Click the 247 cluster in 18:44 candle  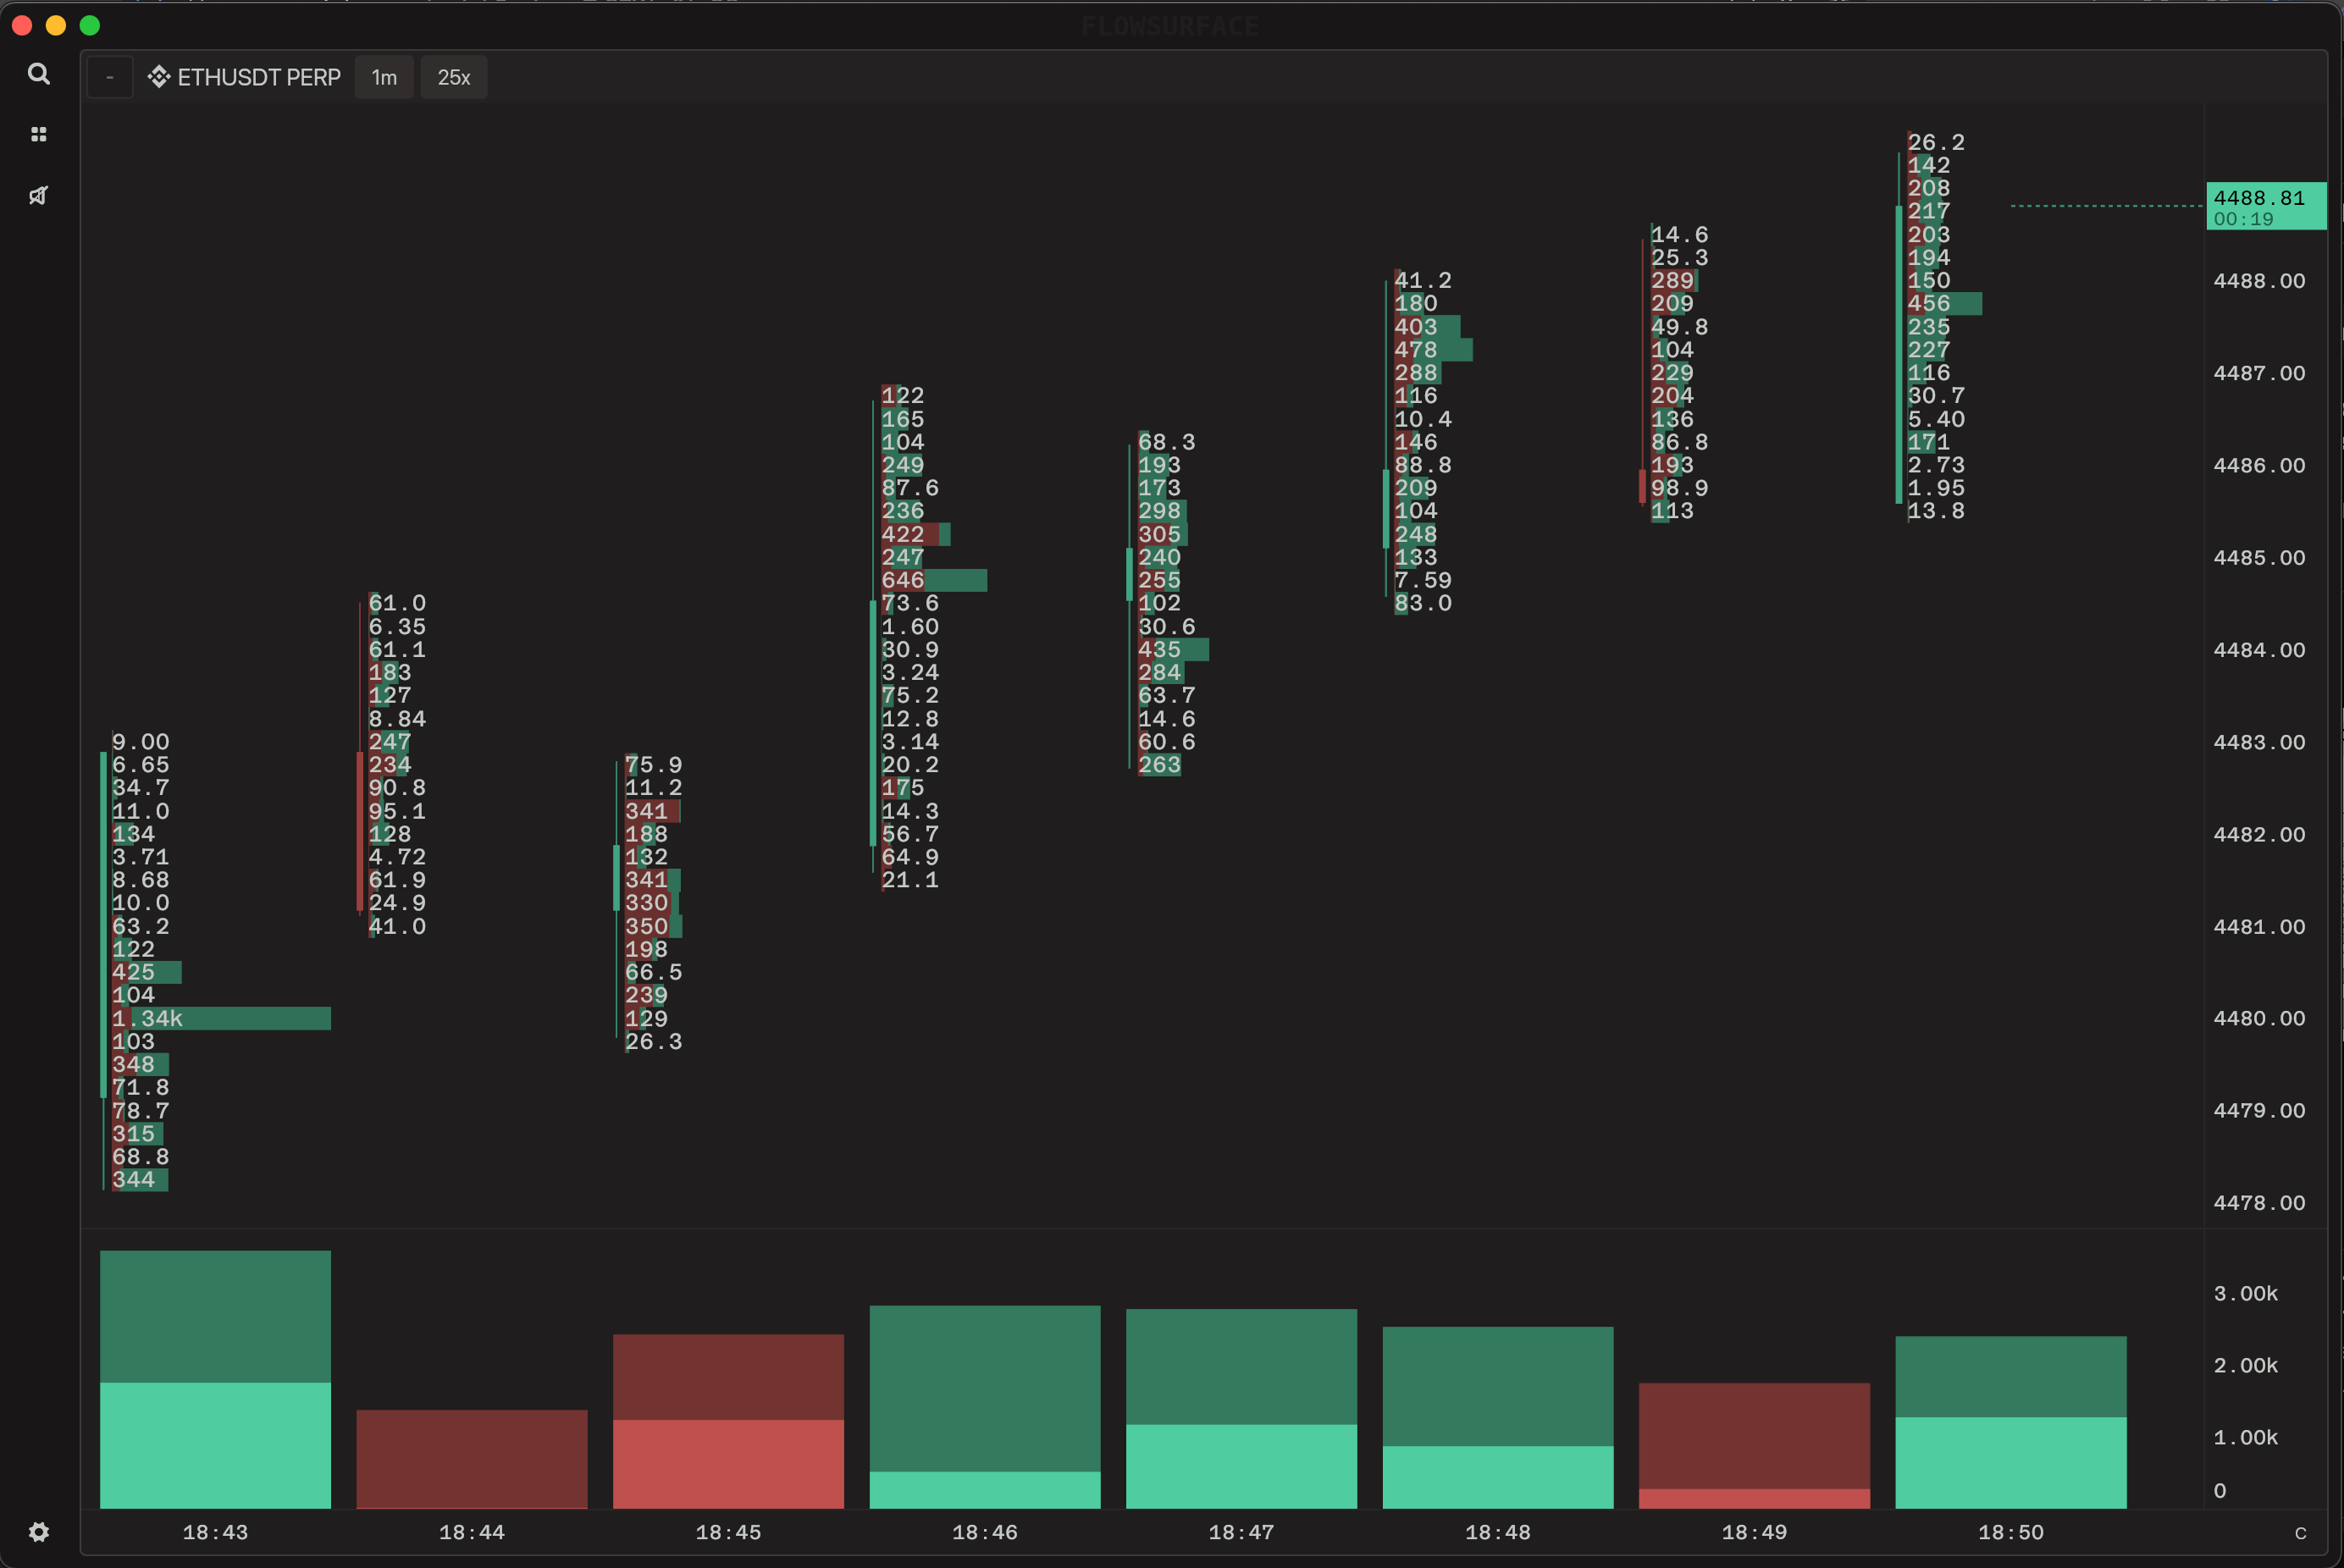pyautogui.click(x=389, y=742)
